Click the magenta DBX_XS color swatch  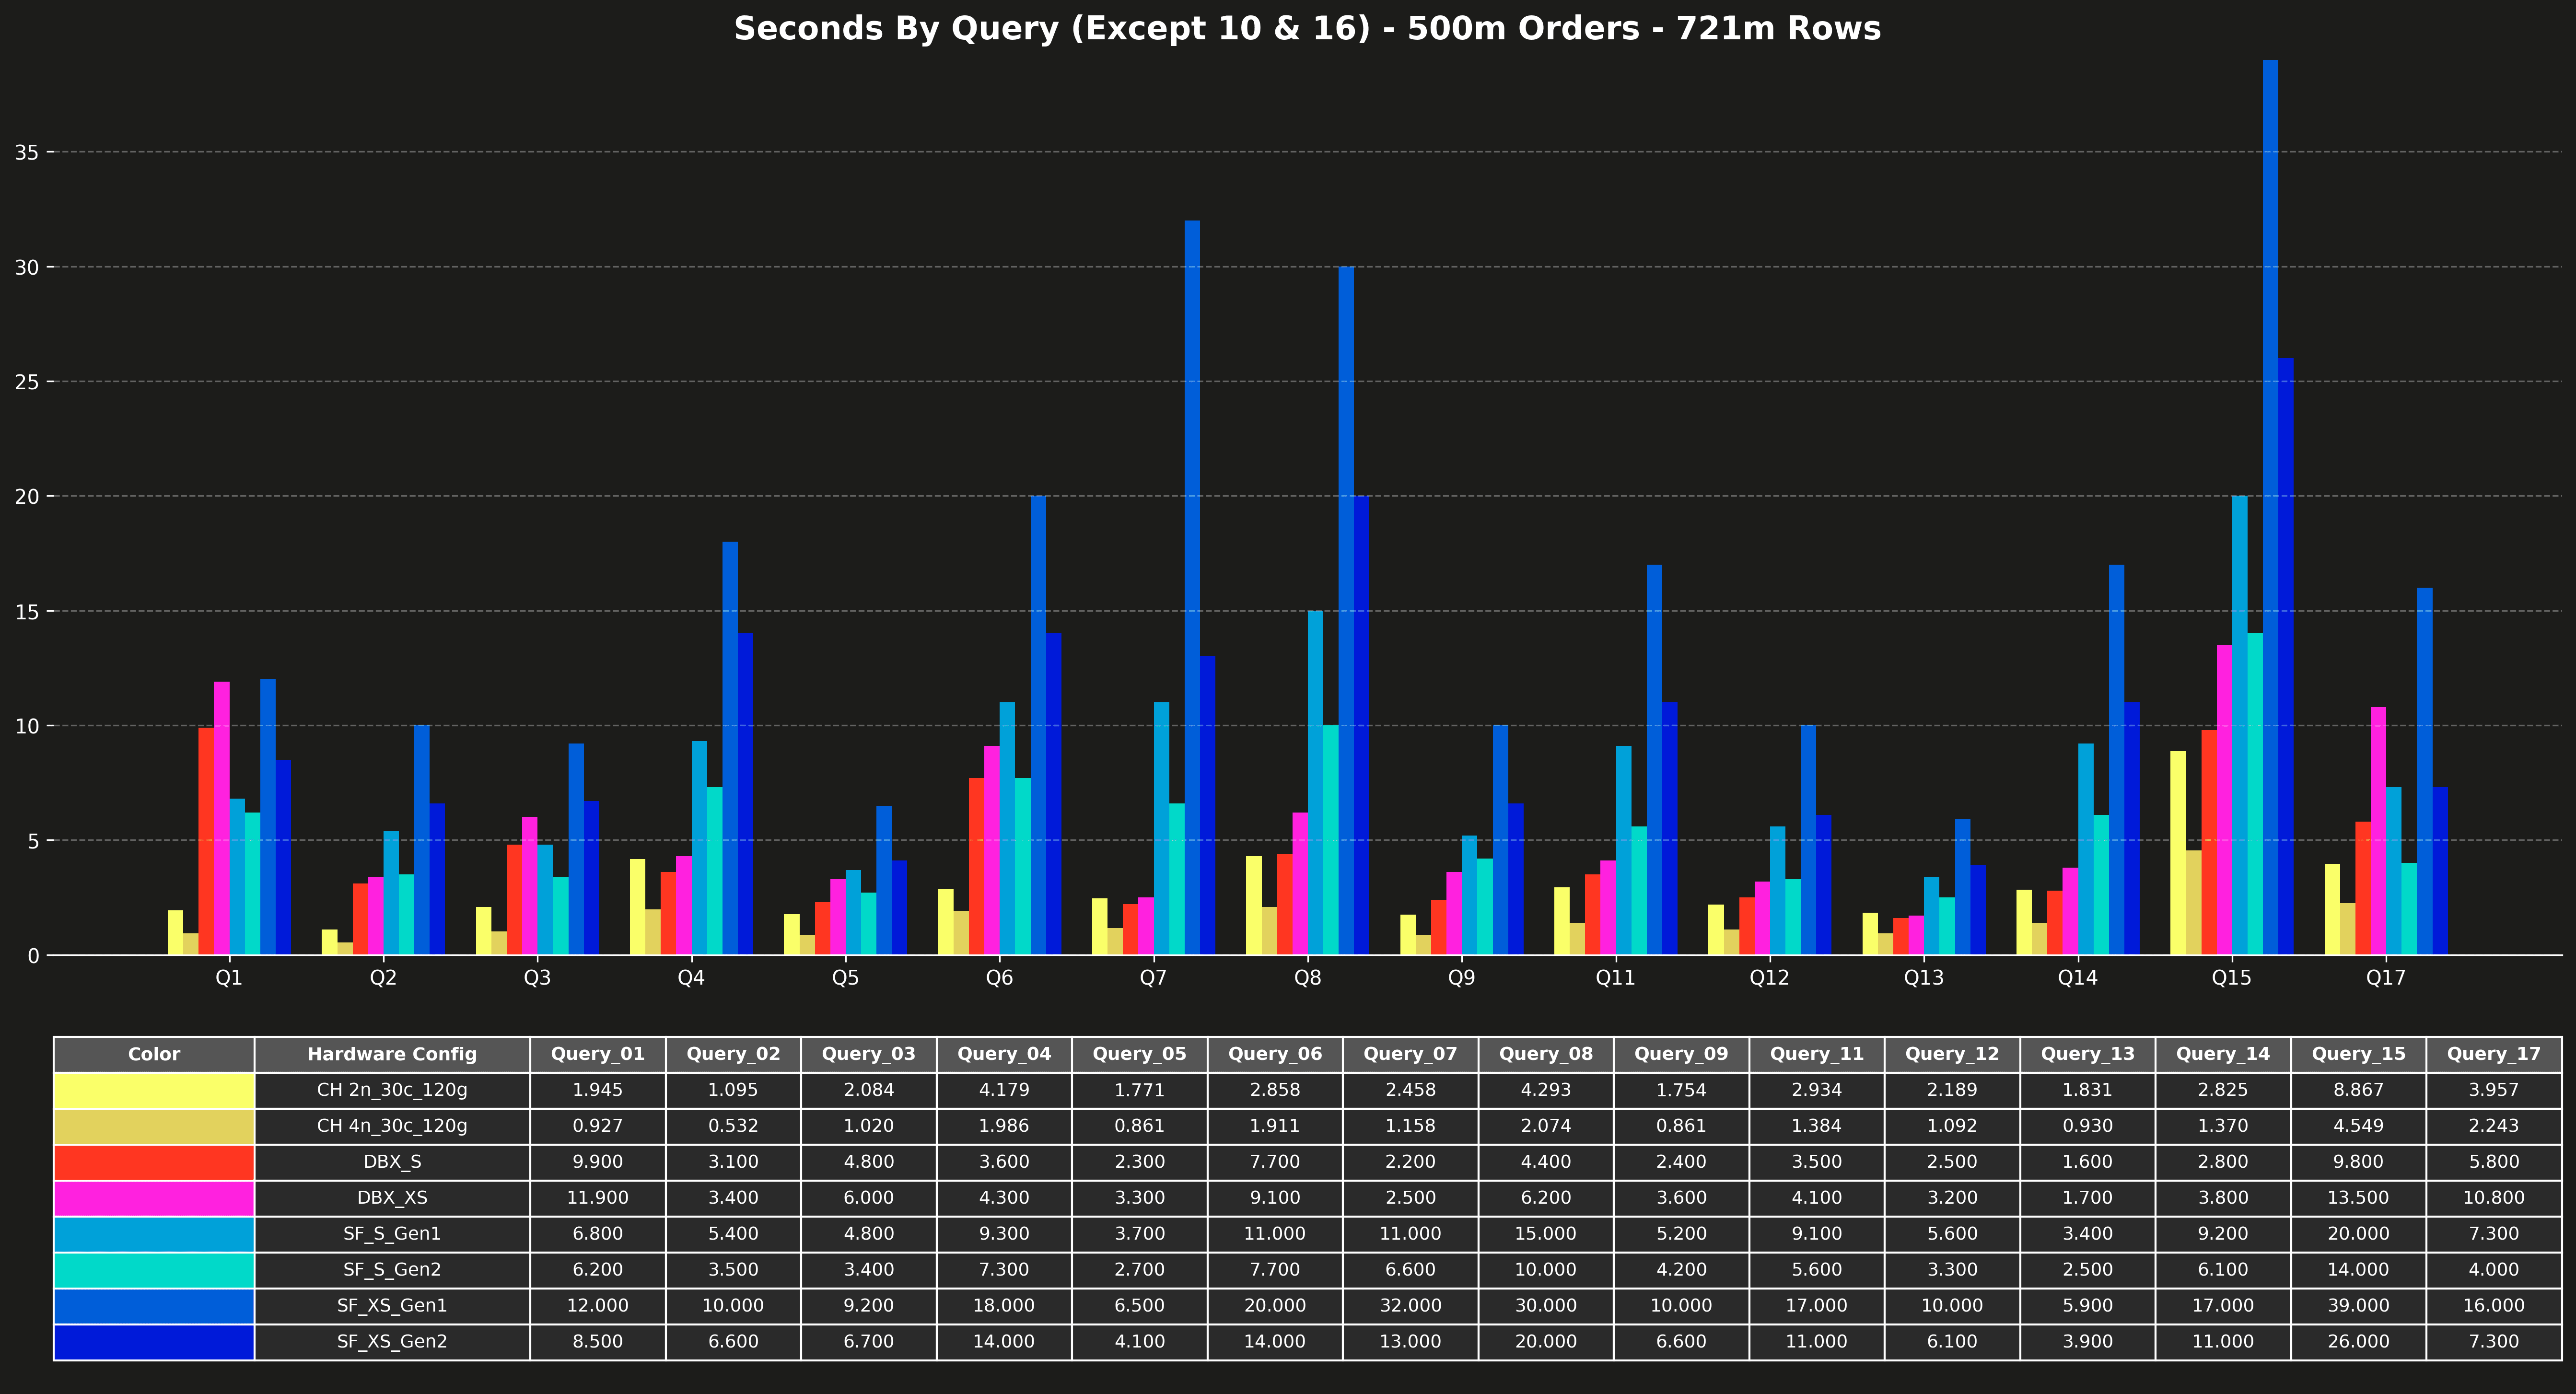154,1198
